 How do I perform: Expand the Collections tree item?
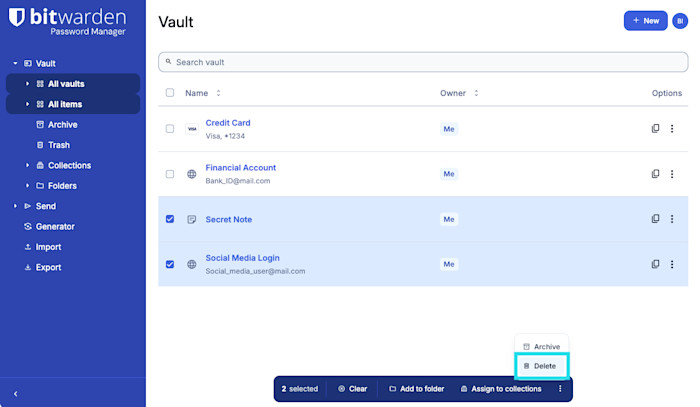click(x=27, y=165)
